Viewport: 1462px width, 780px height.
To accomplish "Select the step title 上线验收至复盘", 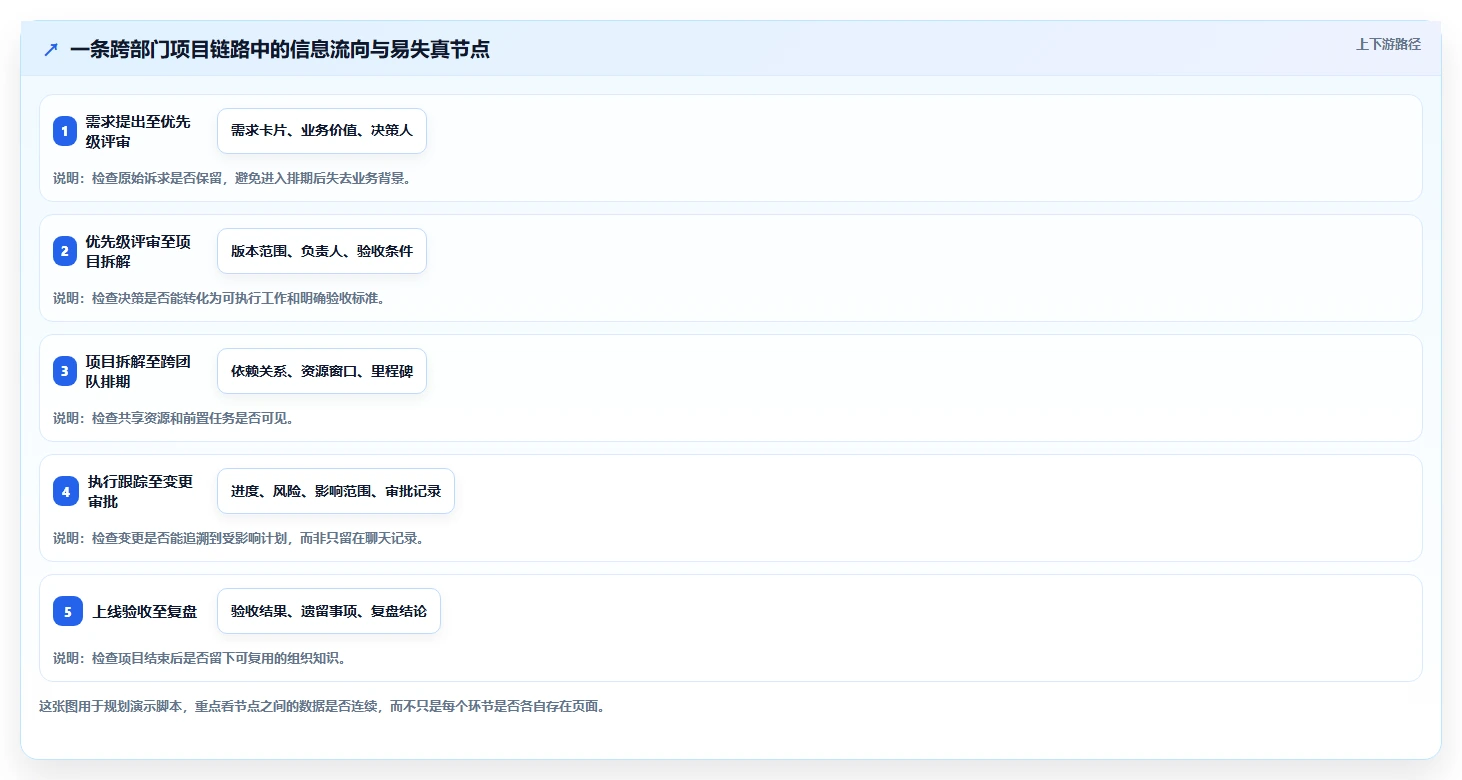I will click(145, 611).
